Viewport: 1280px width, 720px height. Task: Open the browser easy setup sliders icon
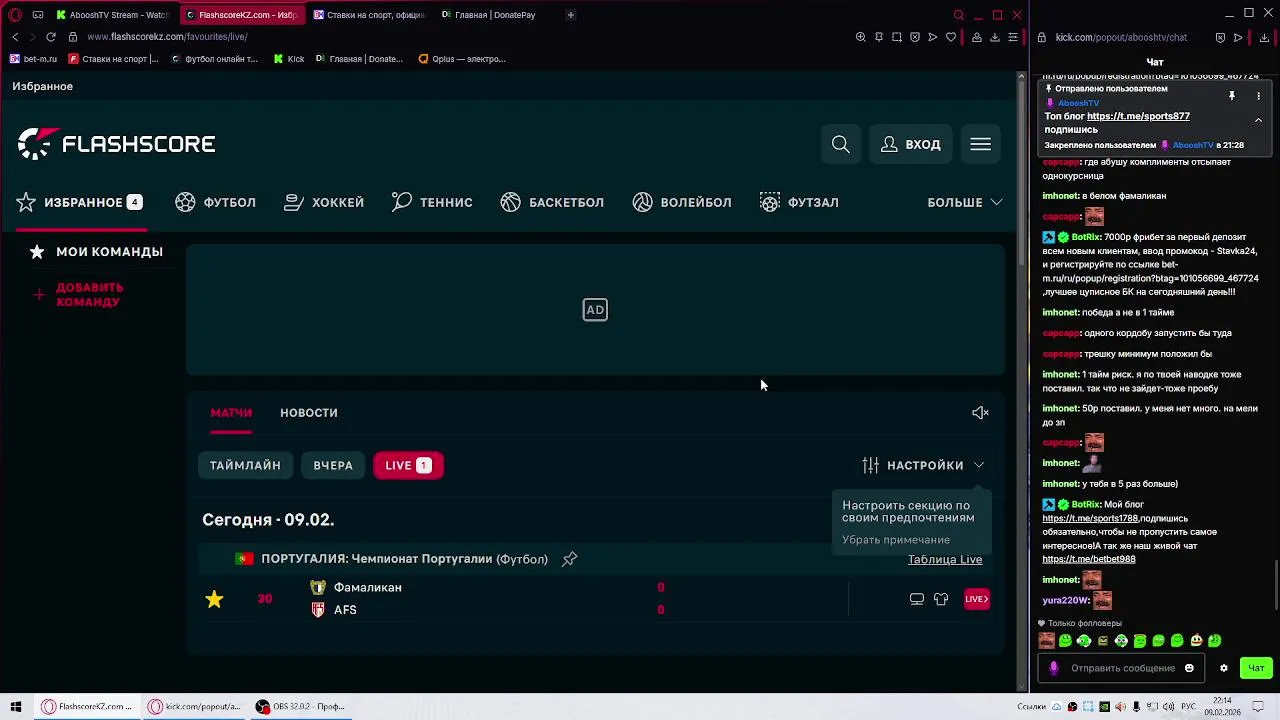tap(1013, 37)
